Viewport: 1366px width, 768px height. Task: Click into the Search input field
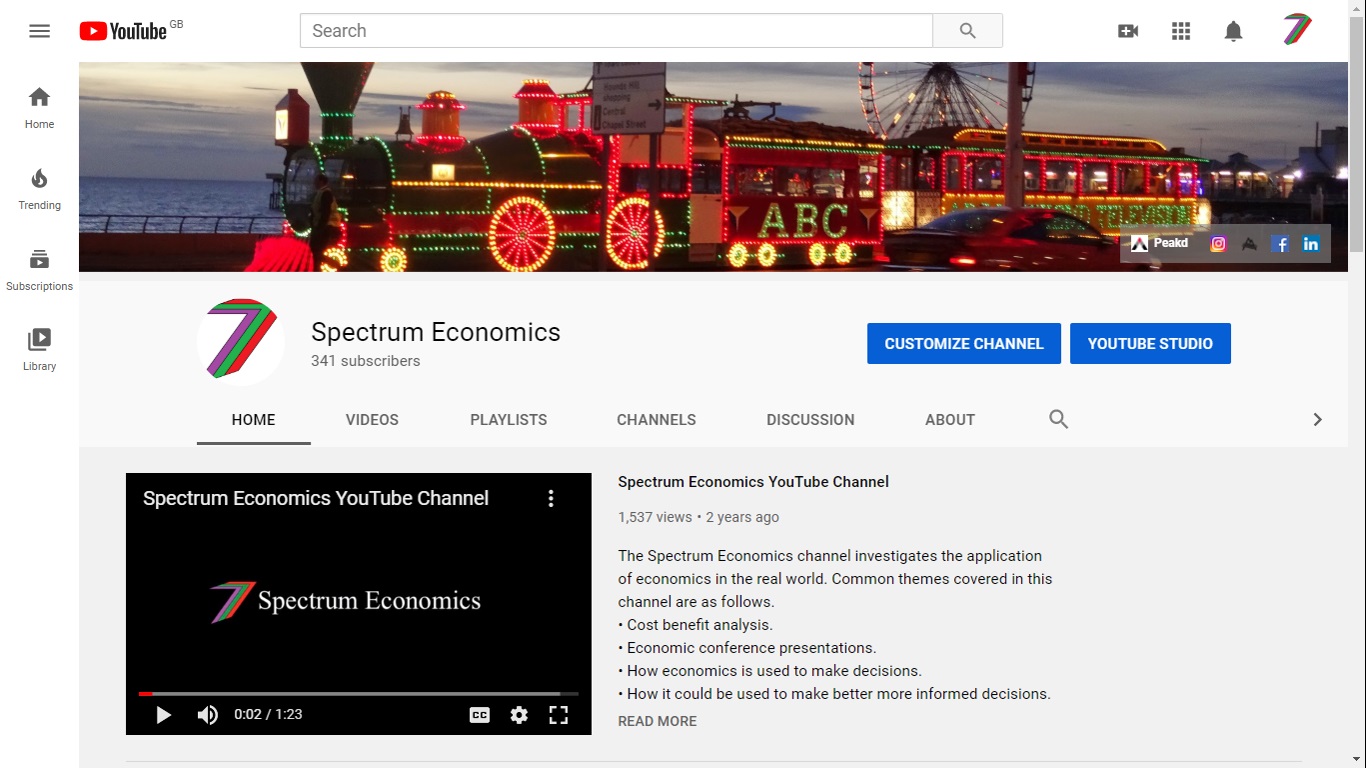coord(616,31)
